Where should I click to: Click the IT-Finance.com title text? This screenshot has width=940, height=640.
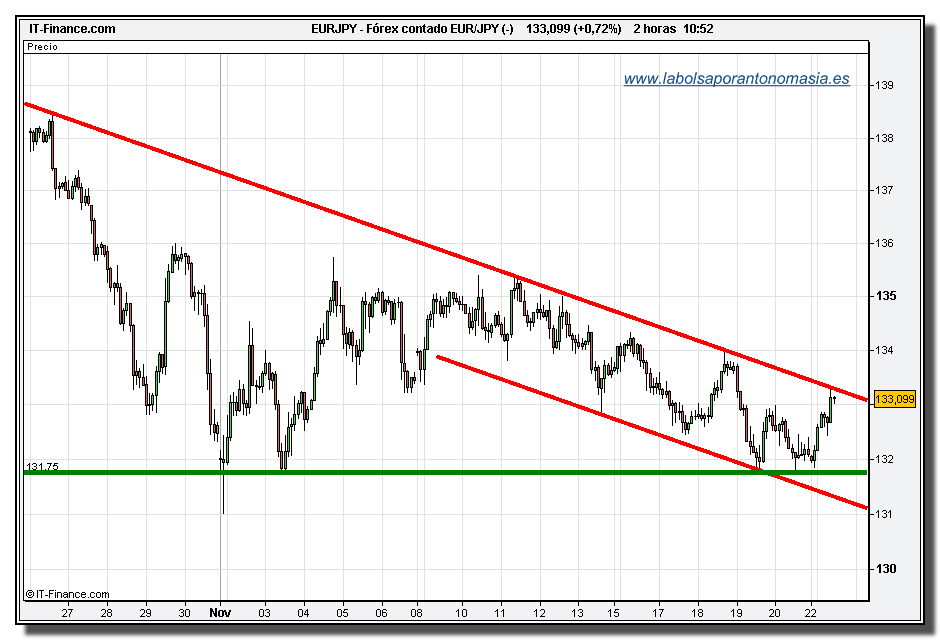point(72,29)
